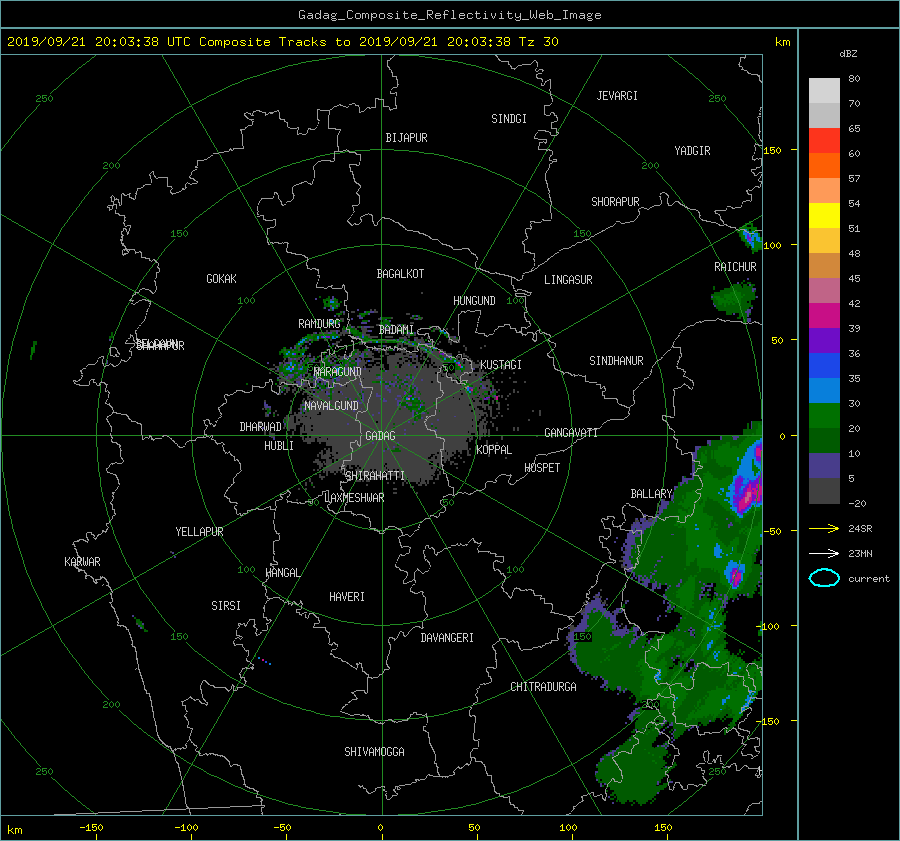Select the DAVANGERI label

coord(447,638)
